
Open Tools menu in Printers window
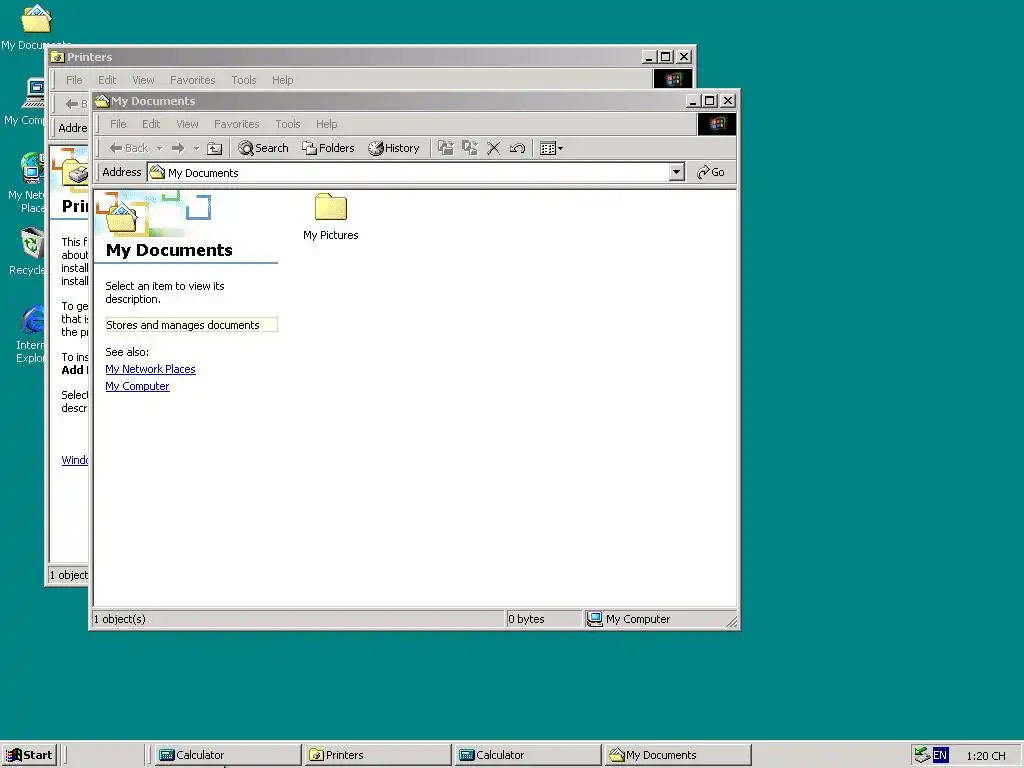pyautogui.click(x=244, y=80)
